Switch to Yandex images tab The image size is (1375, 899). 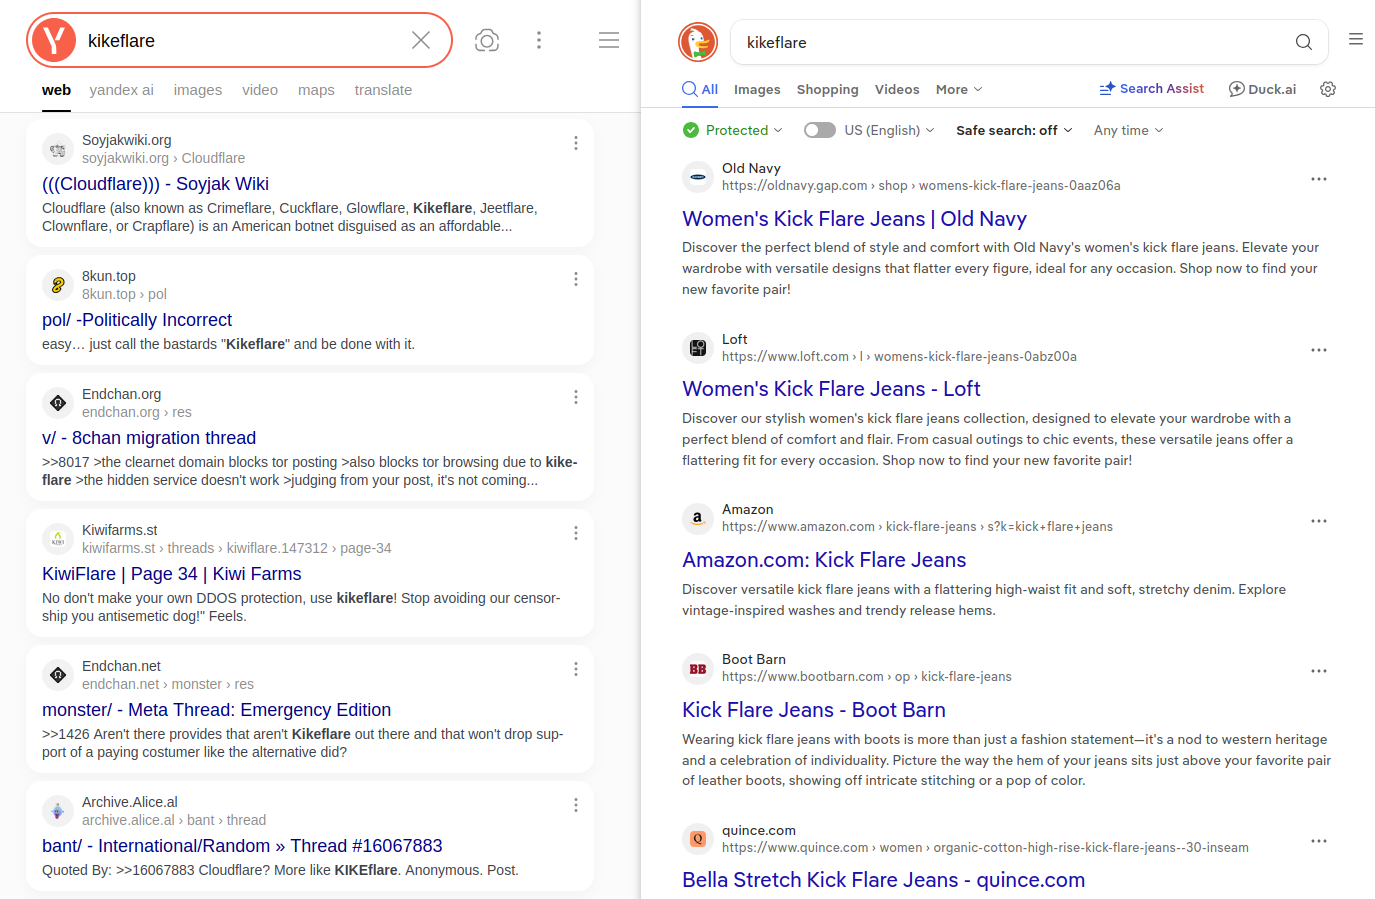198,90
